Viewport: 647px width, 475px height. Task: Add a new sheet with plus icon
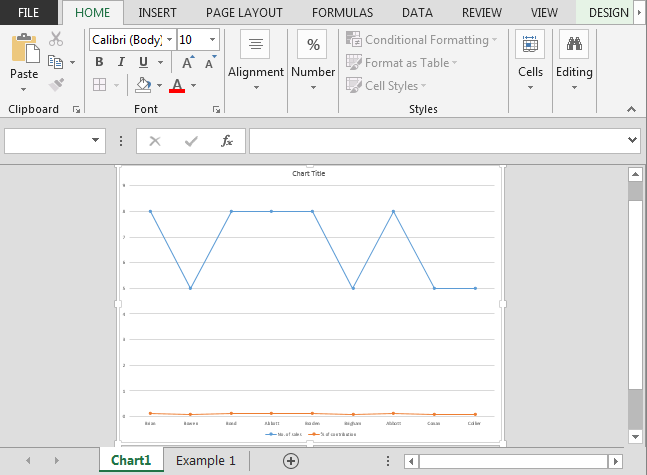tap(291, 461)
